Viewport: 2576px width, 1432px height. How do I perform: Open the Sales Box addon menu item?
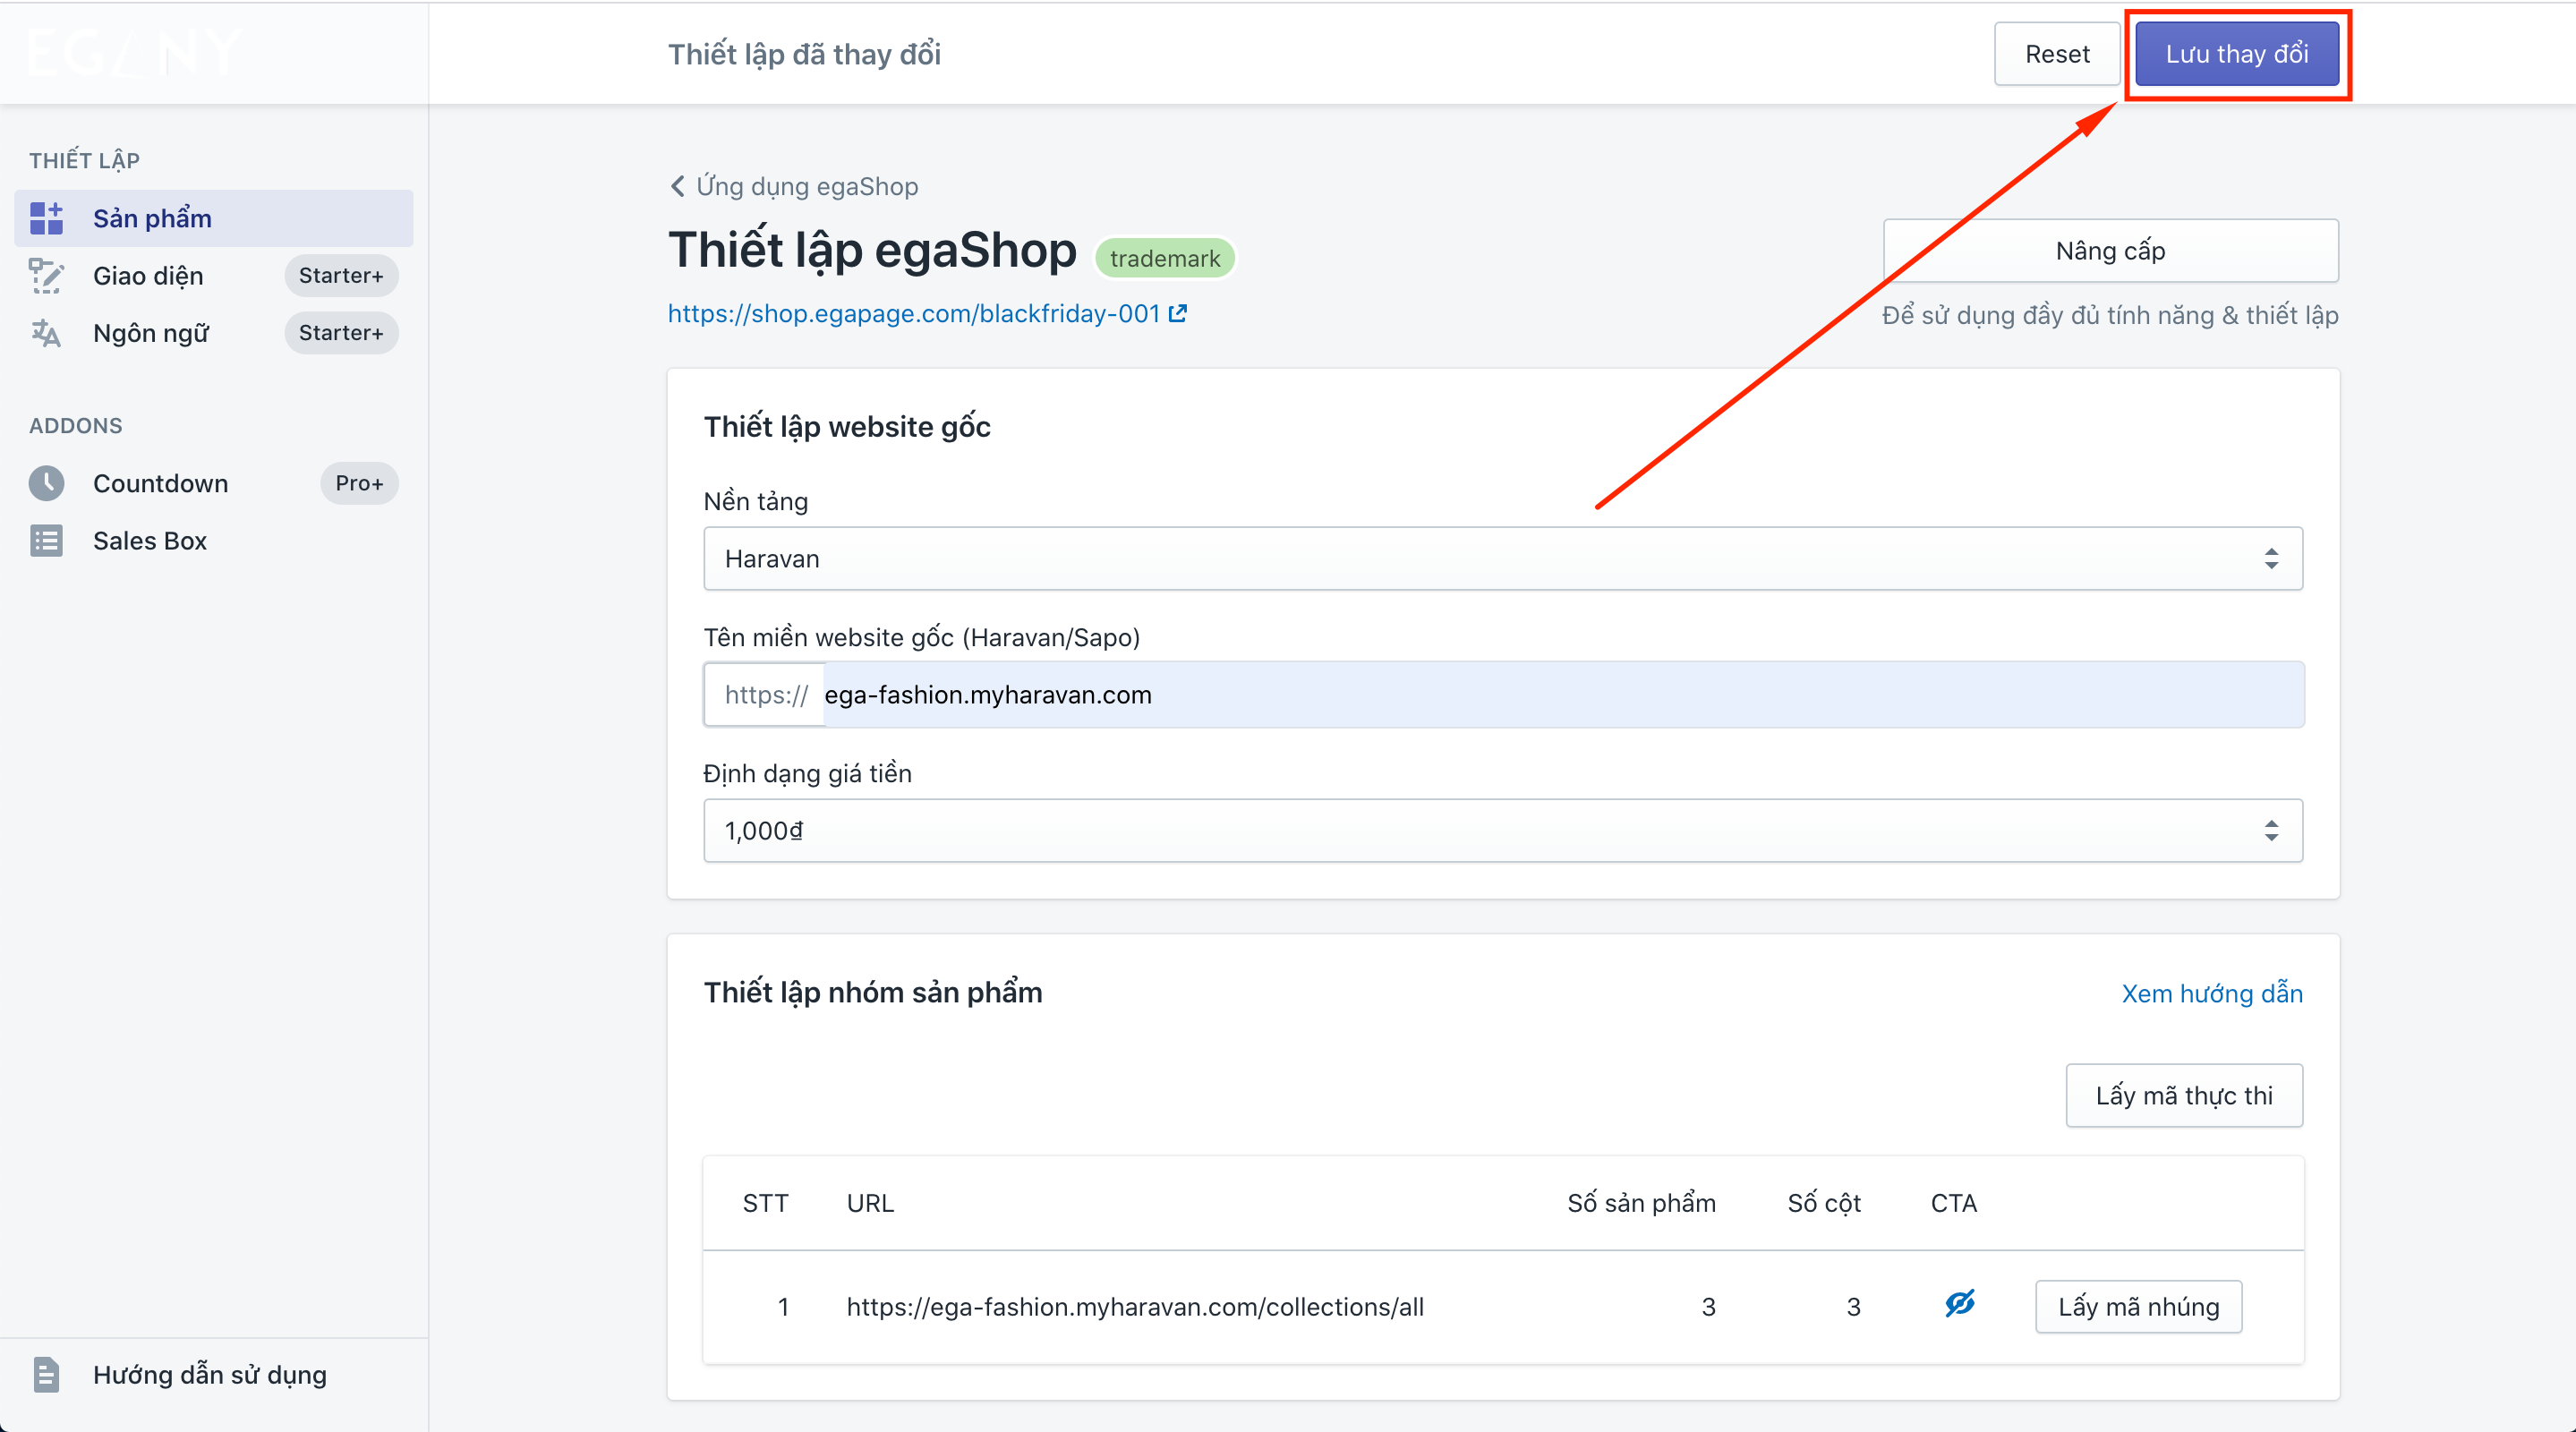coord(150,541)
